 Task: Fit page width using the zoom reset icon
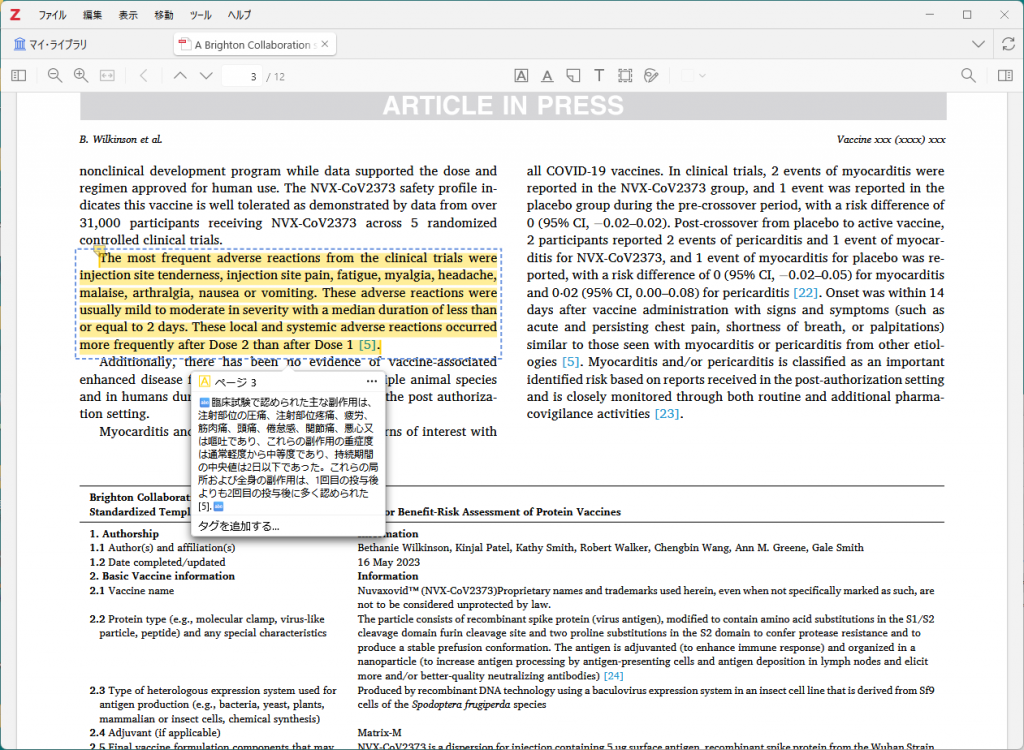[107, 76]
